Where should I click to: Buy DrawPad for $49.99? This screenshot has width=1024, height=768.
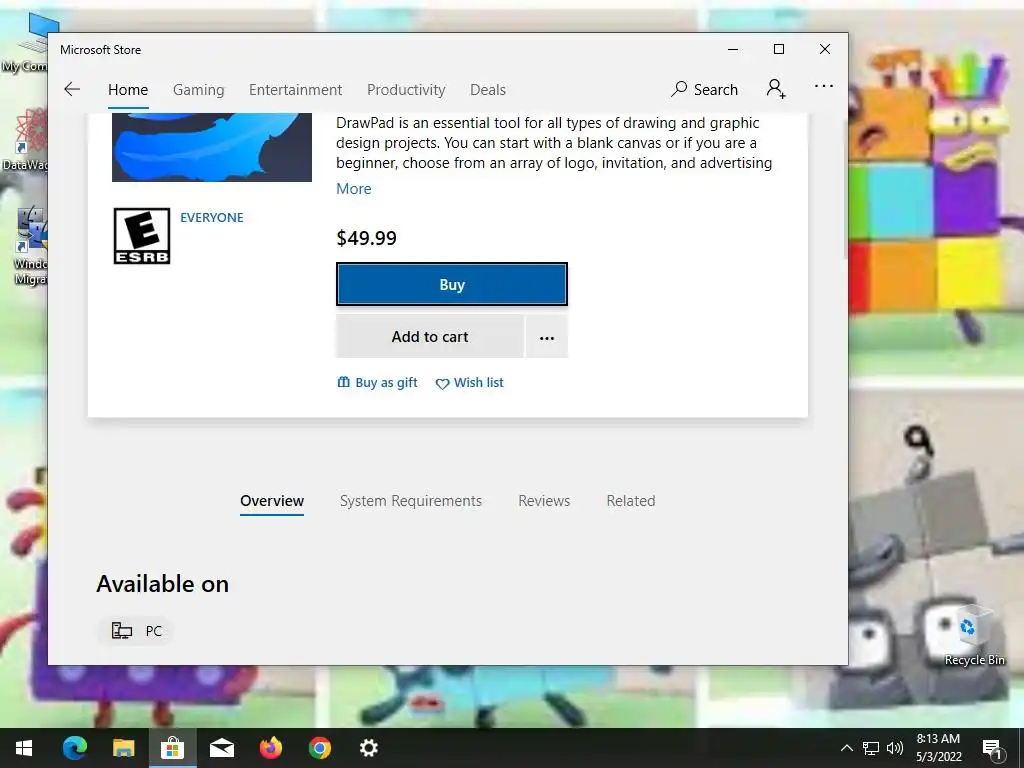(x=452, y=284)
